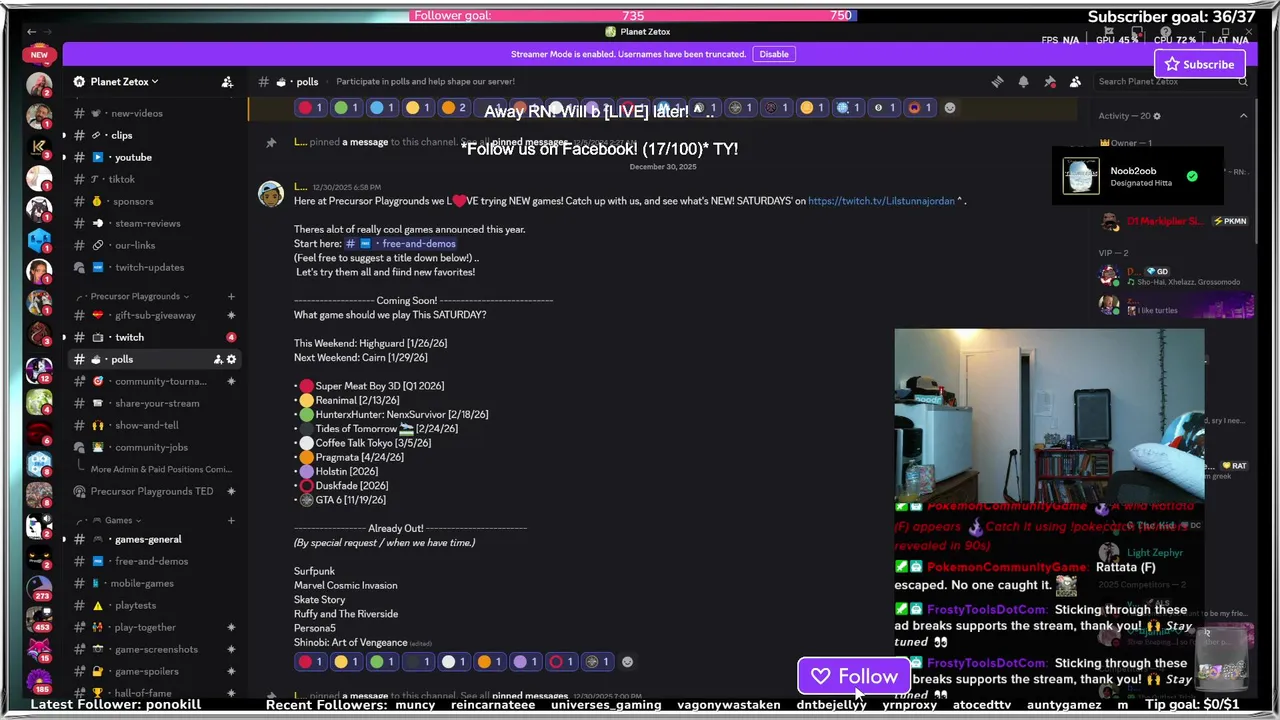Open the steam-reviews channel
1280x720 pixels.
pyautogui.click(x=150, y=223)
